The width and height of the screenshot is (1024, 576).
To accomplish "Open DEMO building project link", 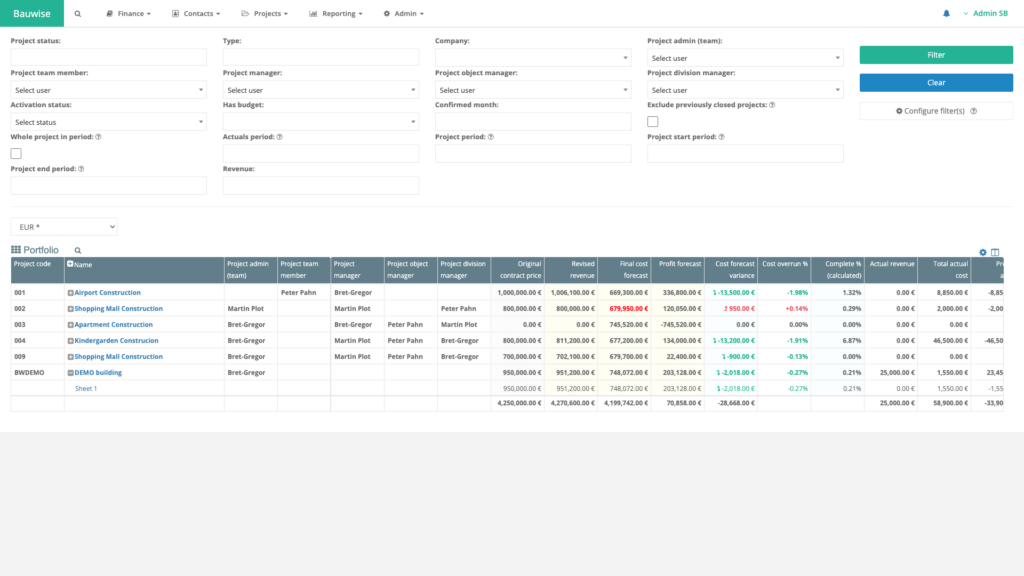I will [x=98, y=373].
